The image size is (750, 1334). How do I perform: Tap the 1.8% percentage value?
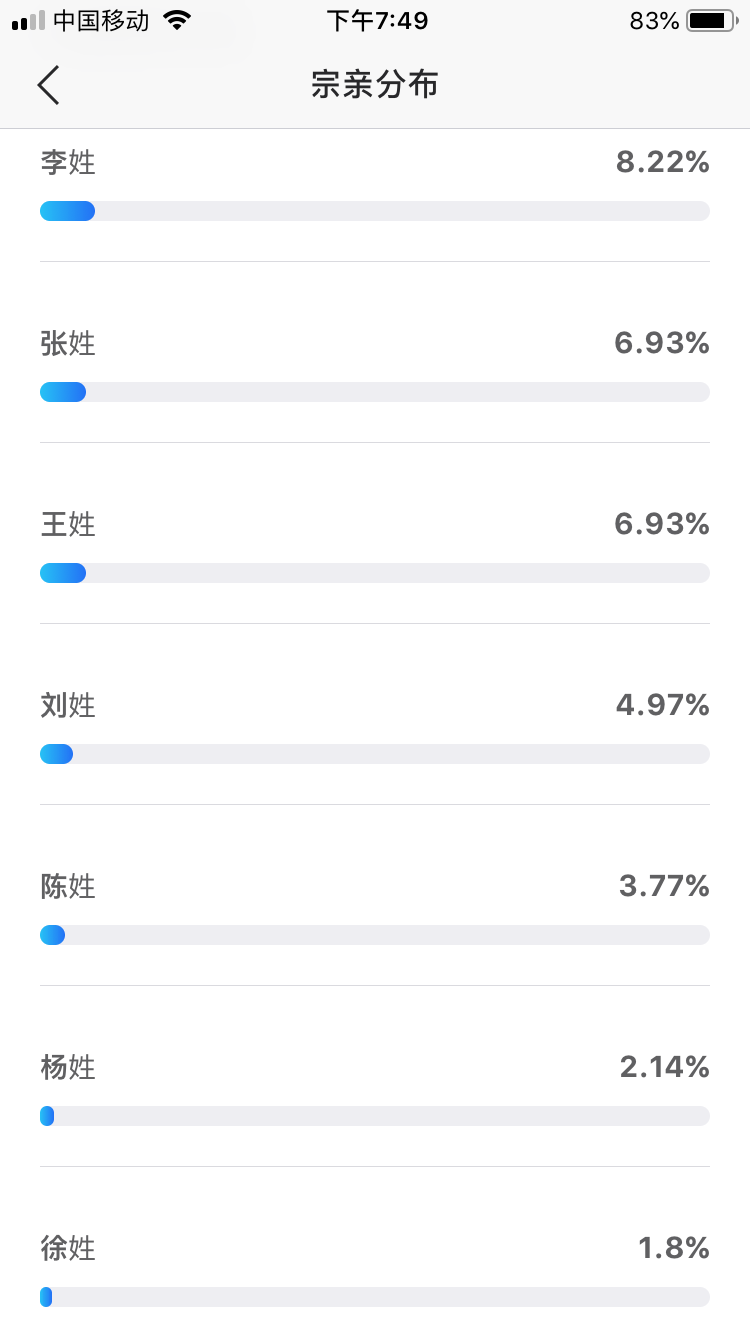click(674, 1248)
